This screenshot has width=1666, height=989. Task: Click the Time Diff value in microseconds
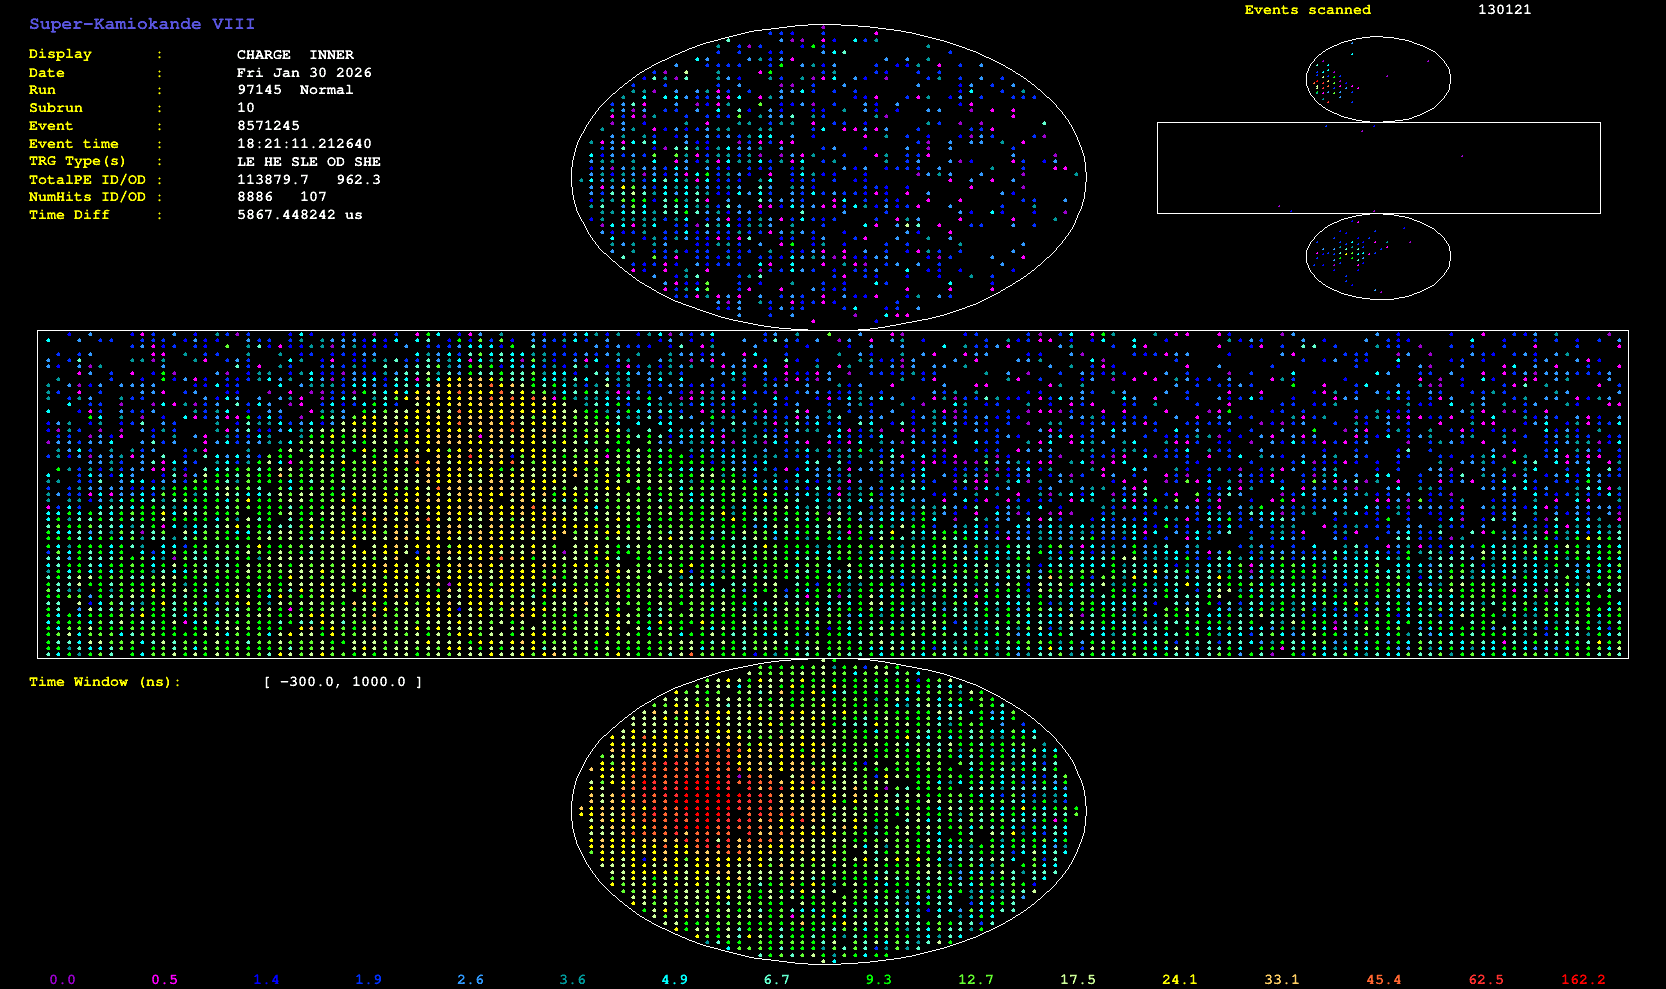coord(299,215)
